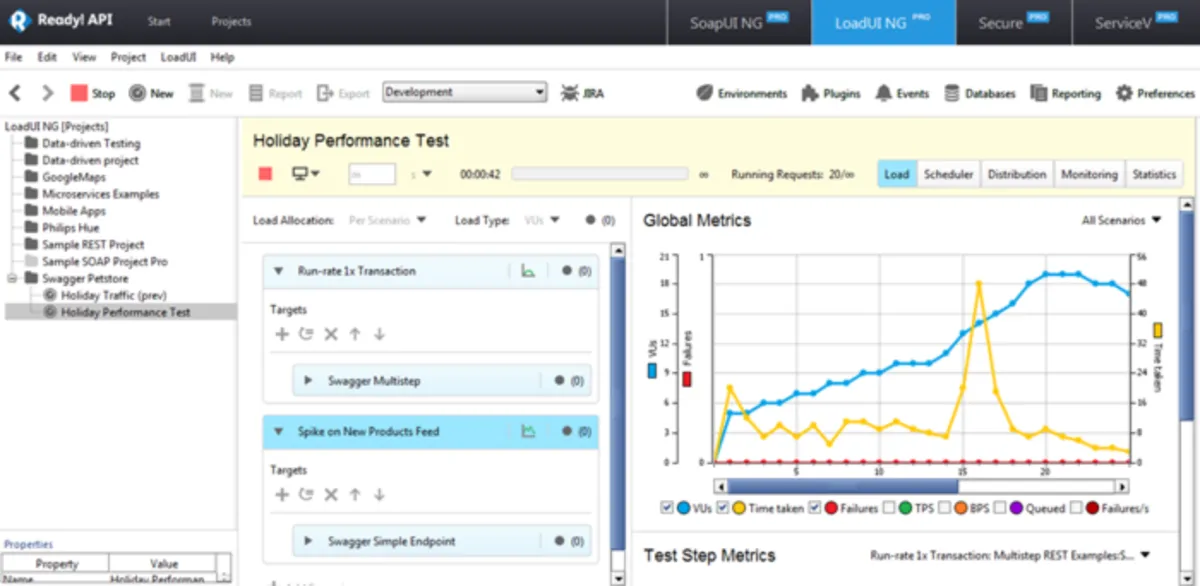Open the duration unit dropdown
The width and height of the screenshot is (1200, 586).
pyautogui.click(x=421, y=174)
